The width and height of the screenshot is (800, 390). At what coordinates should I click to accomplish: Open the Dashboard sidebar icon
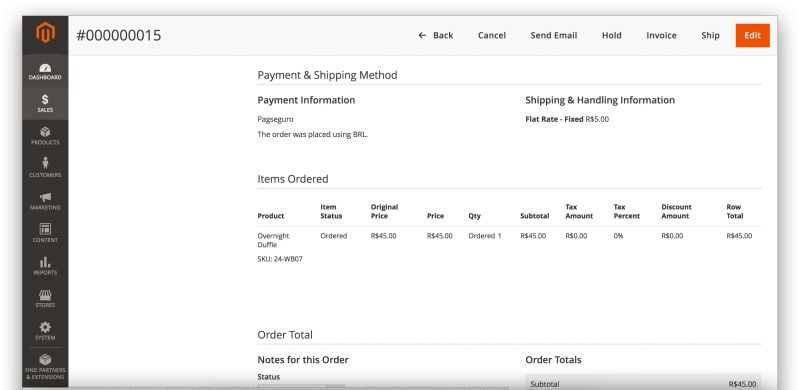click(45, 71)
